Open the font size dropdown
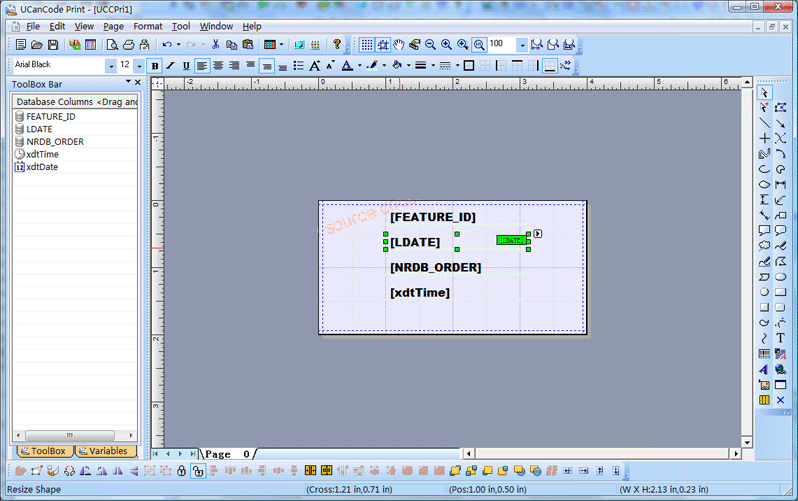The image size is (798, 501). tap(138, 65)
